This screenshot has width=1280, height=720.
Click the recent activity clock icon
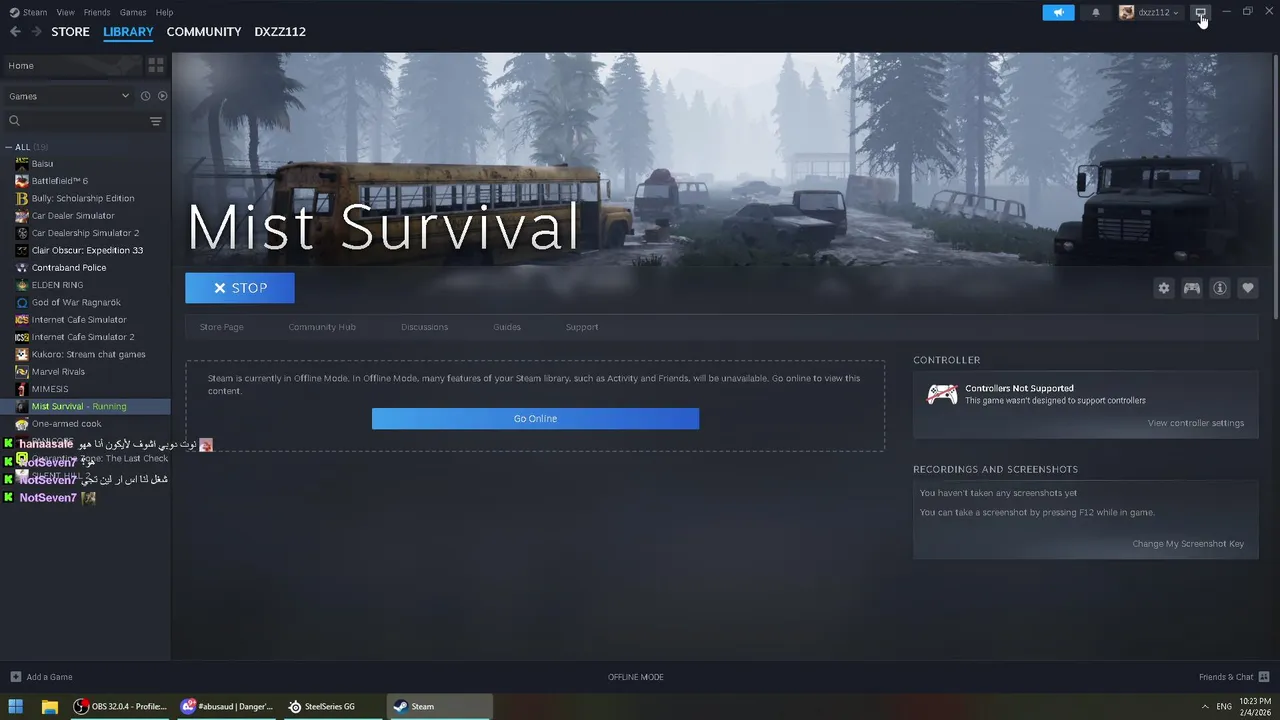click(x=145, y=96)
